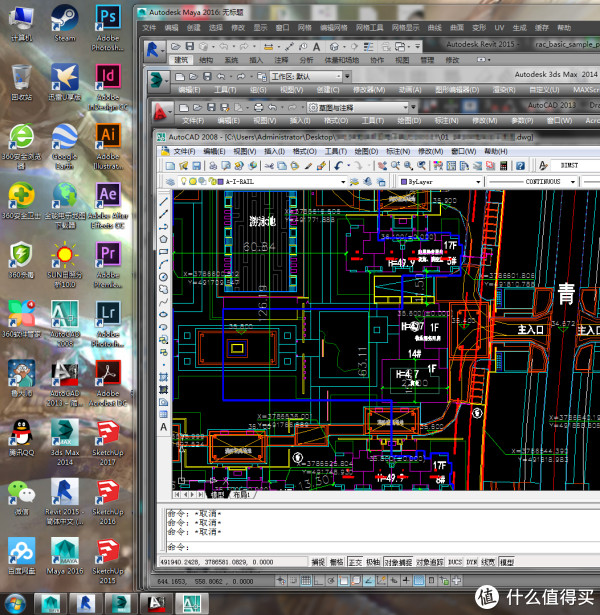
Task: Click the Revit R application button
Action: click(153, 51)
